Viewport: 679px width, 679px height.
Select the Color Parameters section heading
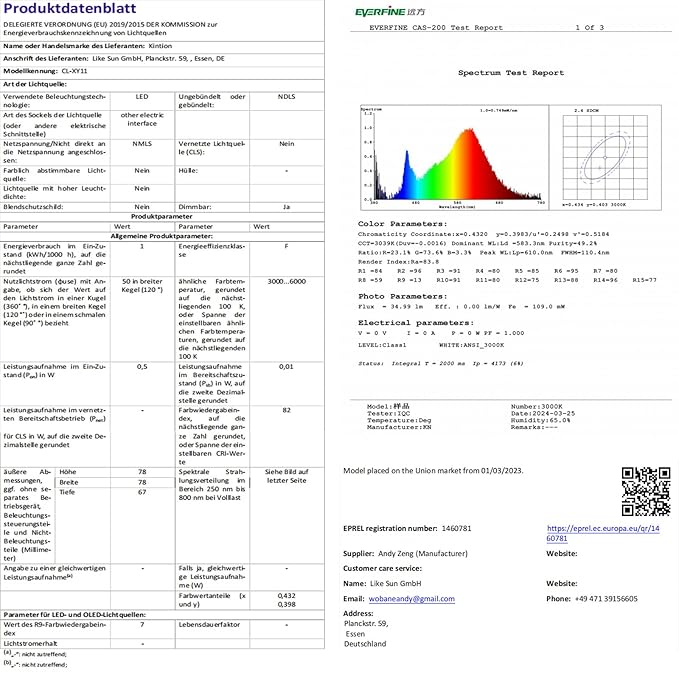(402, 224)
